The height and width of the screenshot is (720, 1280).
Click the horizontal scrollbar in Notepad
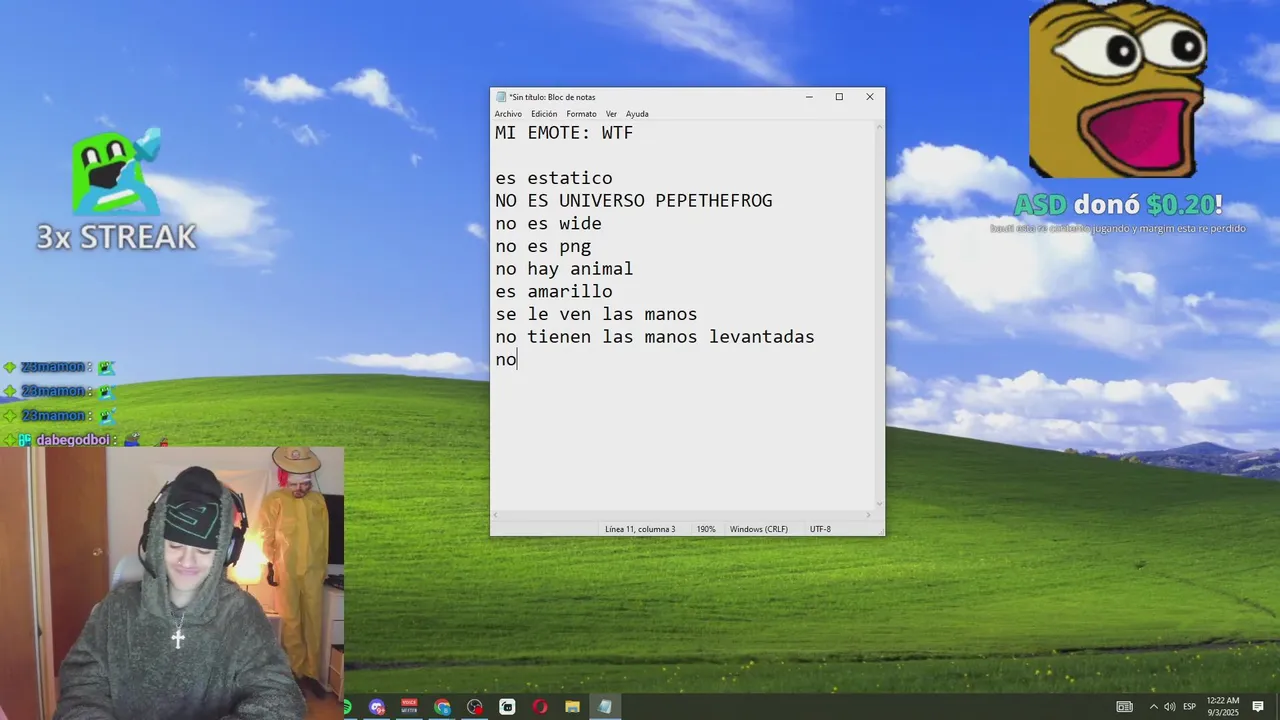[683, 515]
